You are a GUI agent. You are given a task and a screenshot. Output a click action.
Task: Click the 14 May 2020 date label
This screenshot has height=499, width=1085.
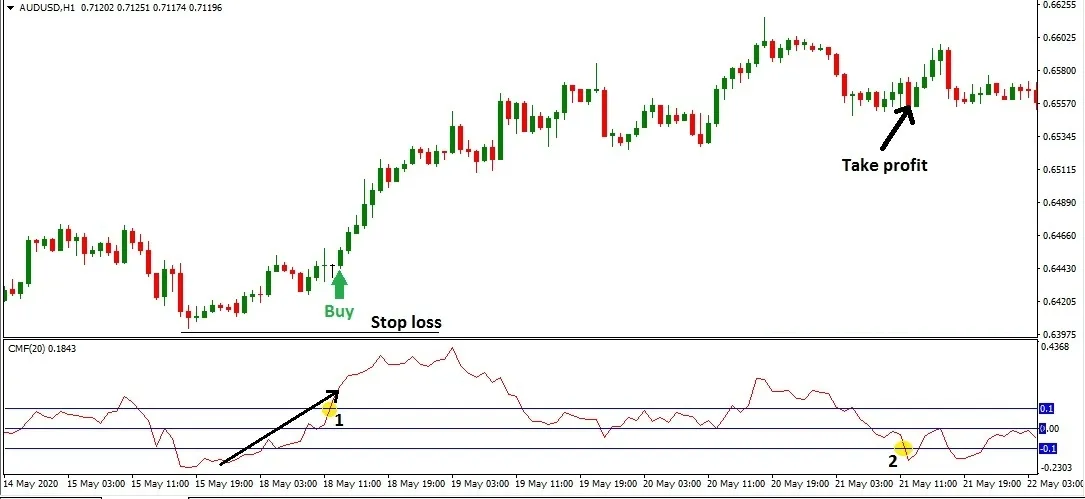31,482
